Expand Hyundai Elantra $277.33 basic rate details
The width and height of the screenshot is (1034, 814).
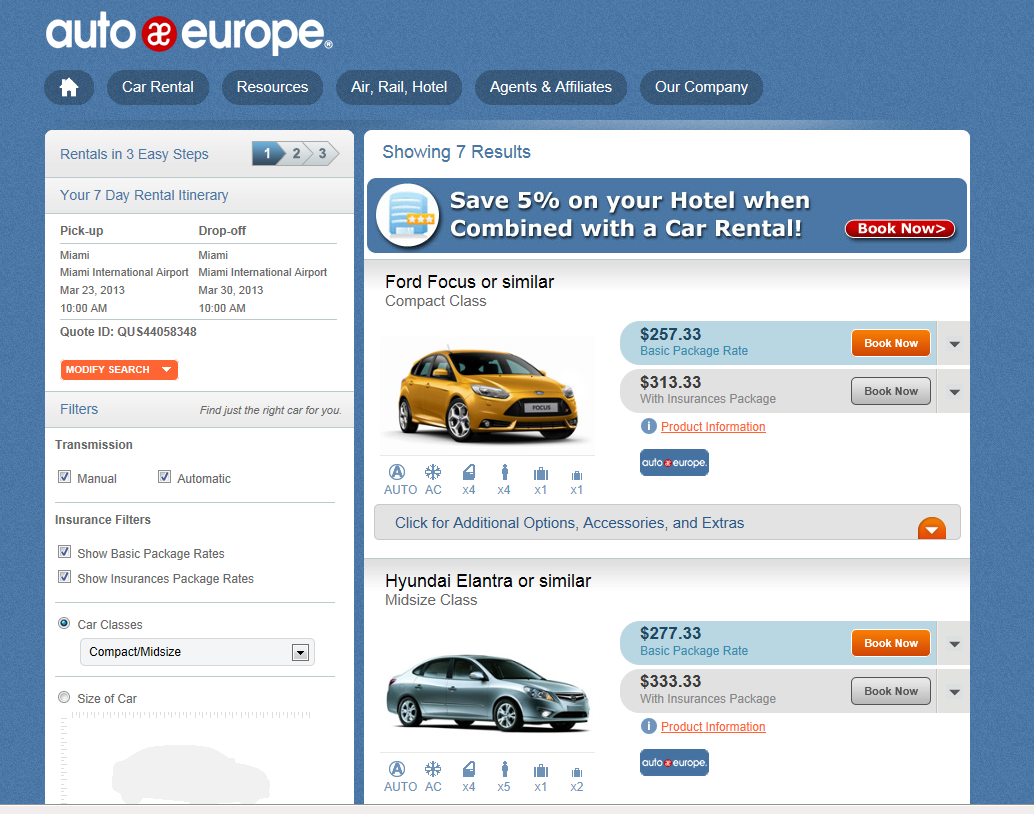click(954, 644)
